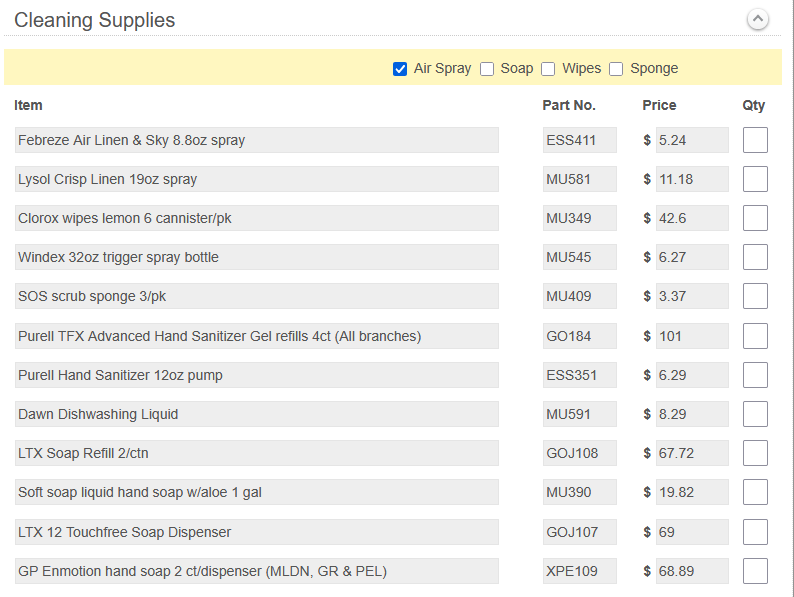Uncheck the Air Spray filter checkbox

coord(400,69)
